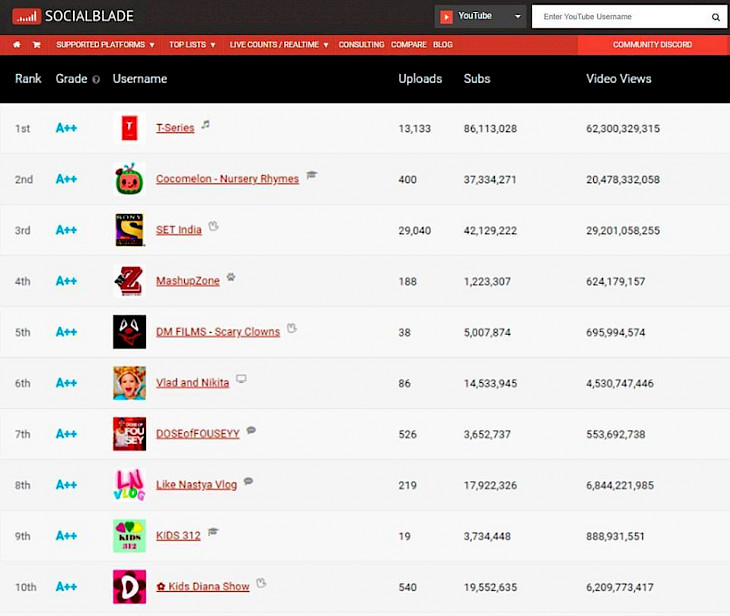Expand the Top Lists menu

tap(192, 45)
